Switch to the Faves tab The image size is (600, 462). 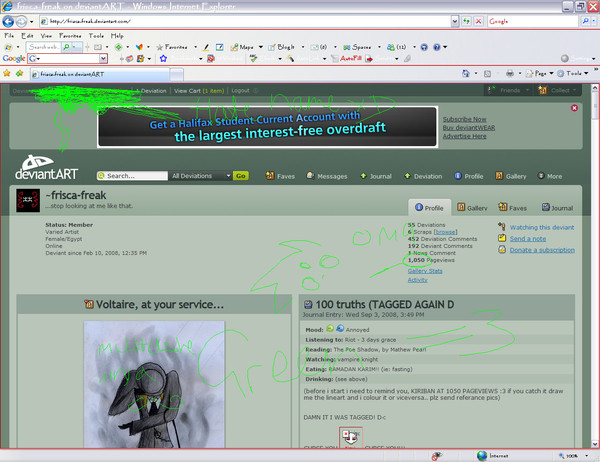512,208
